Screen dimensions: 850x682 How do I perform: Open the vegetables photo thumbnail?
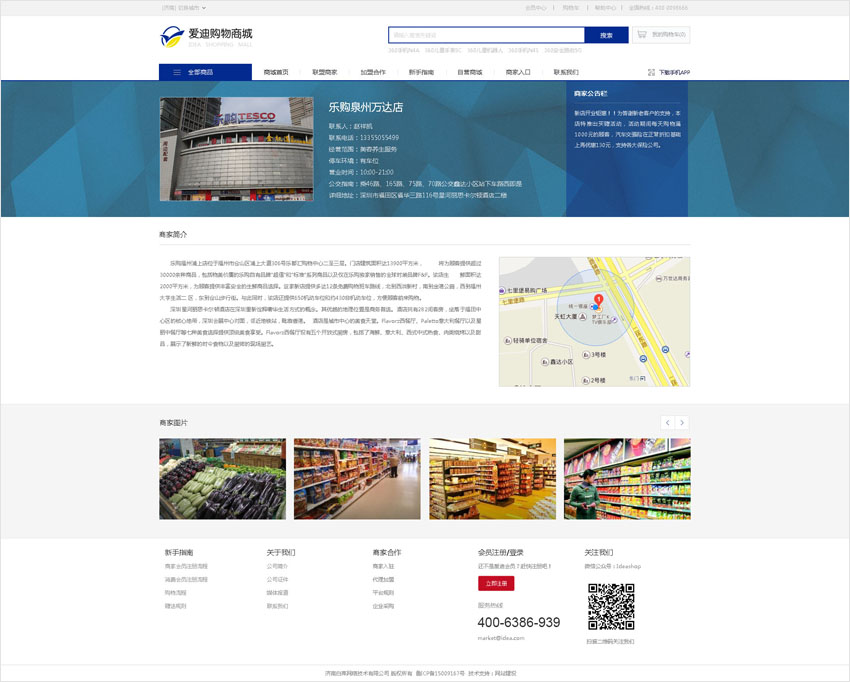[x=222, y=478]
